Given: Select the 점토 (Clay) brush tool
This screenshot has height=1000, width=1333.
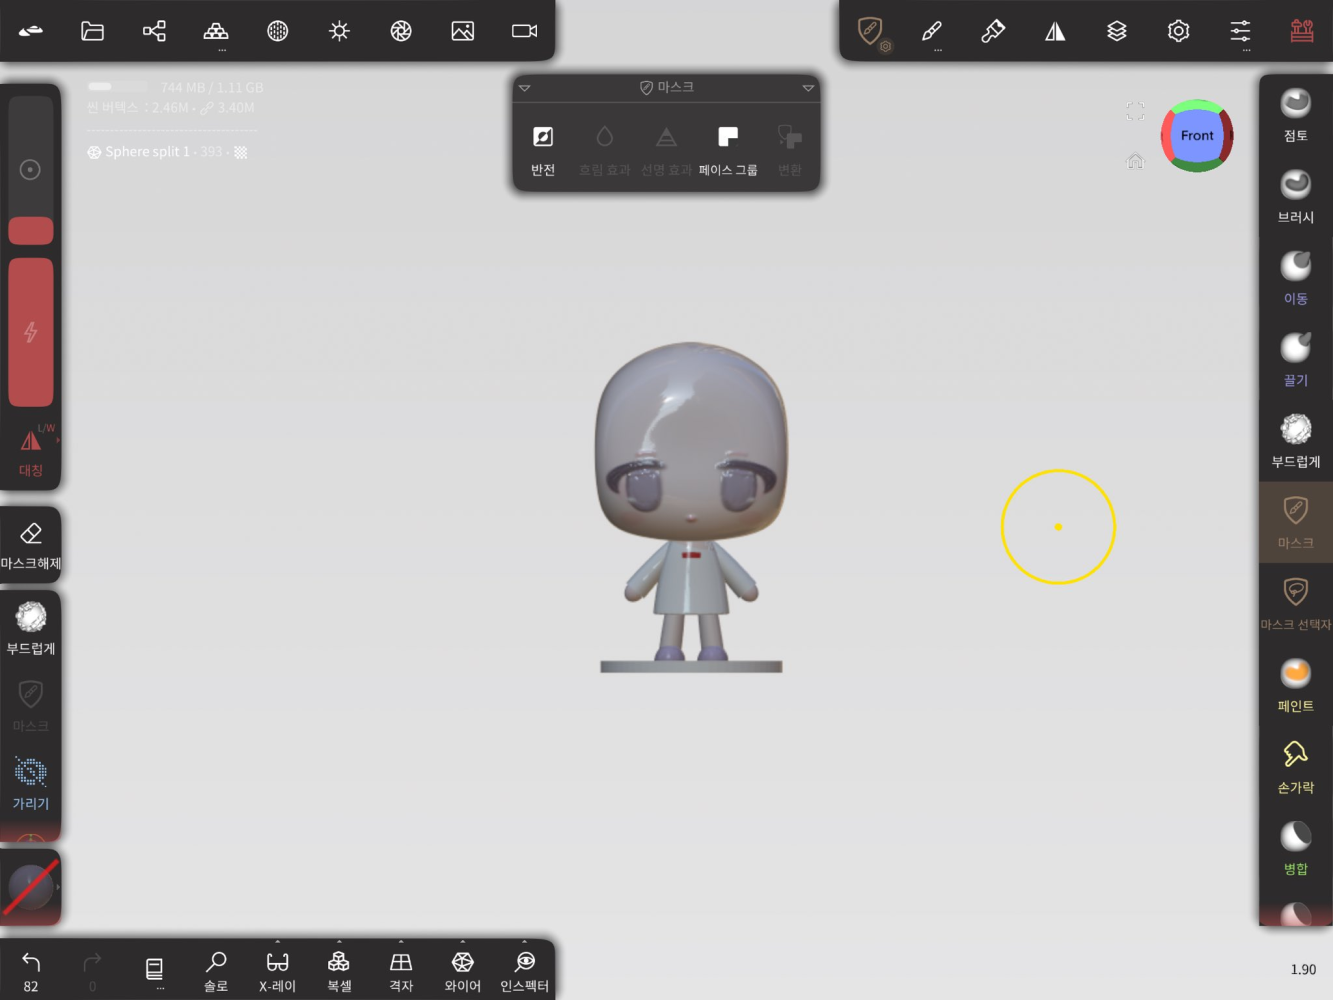Looking at the screenshot, I should (1295, 114).
